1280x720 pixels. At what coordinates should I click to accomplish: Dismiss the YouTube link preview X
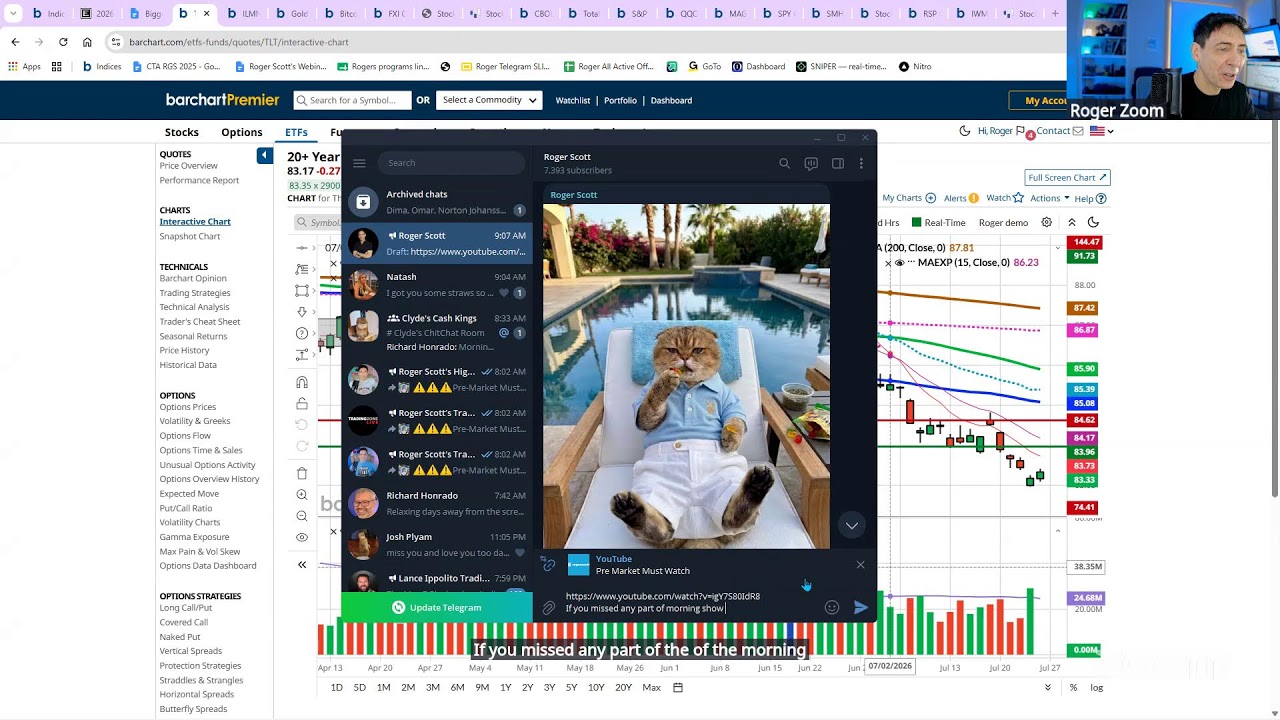(861, 565)
